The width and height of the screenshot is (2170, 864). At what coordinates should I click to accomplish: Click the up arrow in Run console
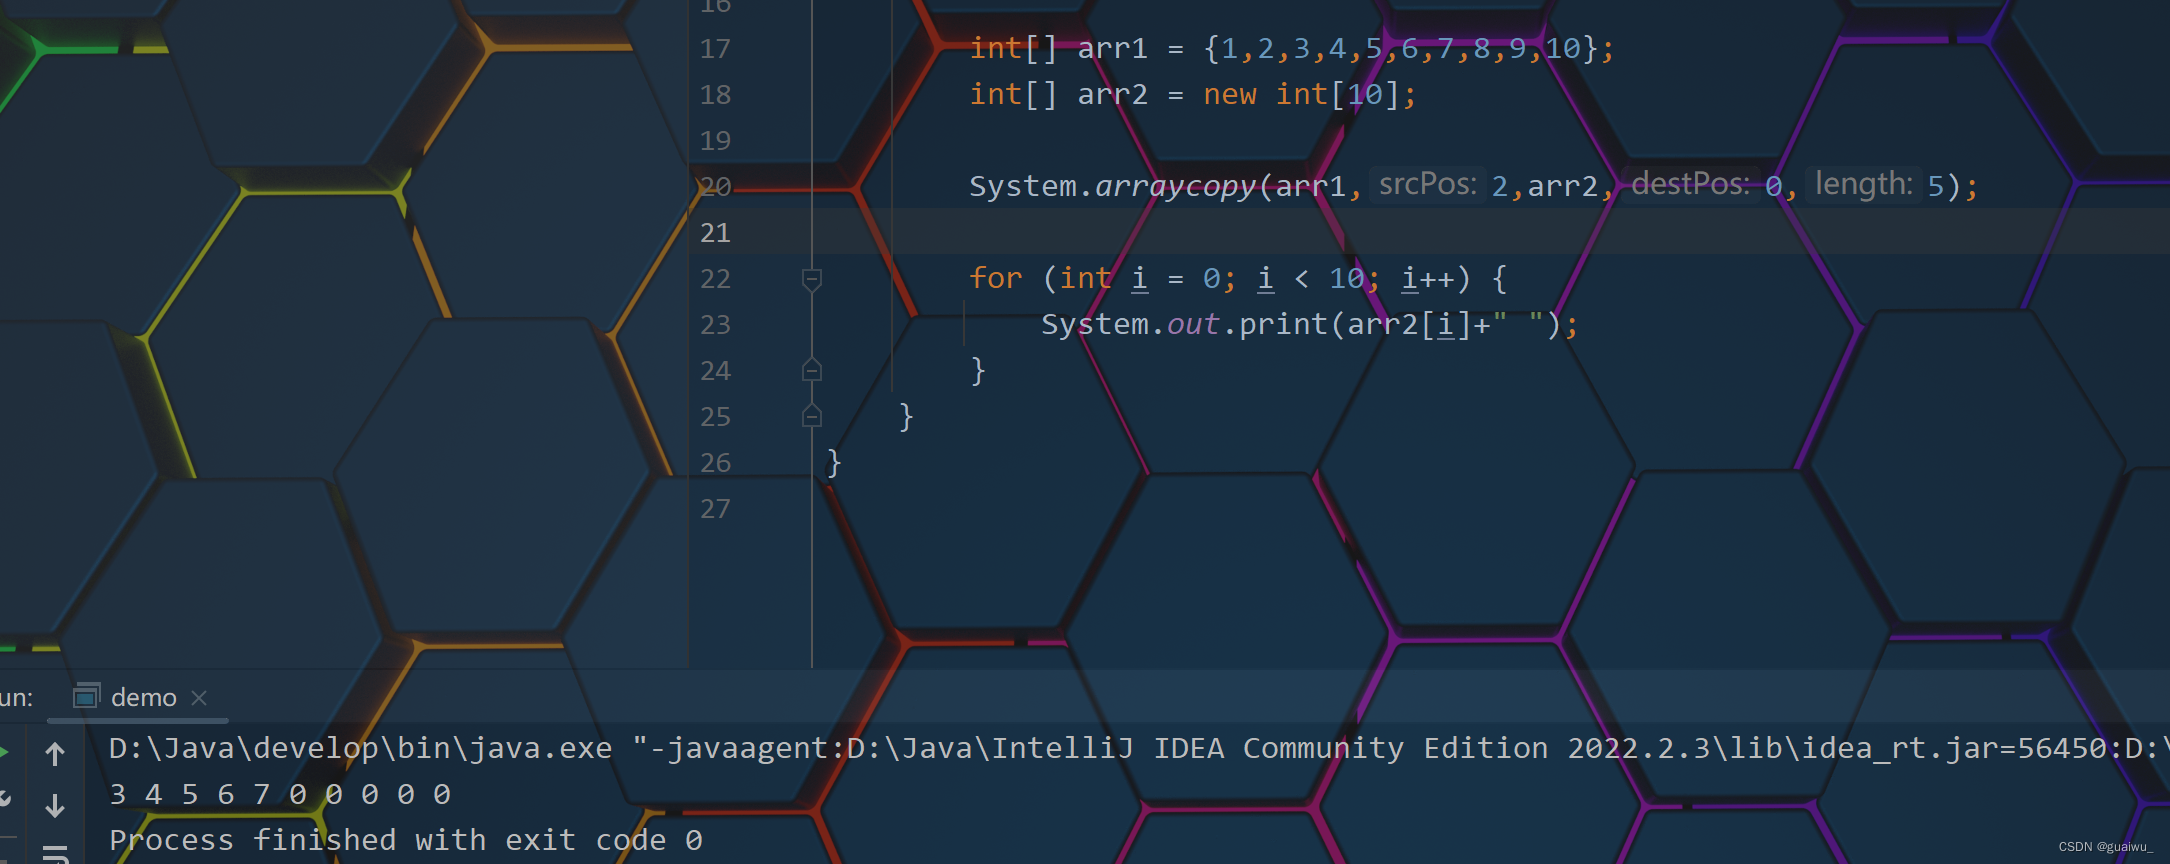55,754
